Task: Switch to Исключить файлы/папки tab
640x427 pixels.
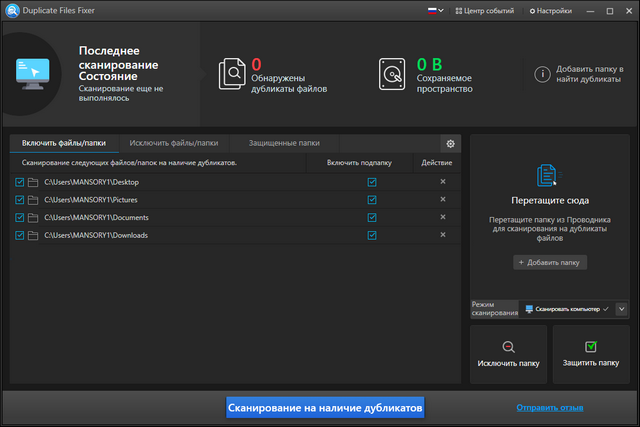Action: [x=174, y=144]
